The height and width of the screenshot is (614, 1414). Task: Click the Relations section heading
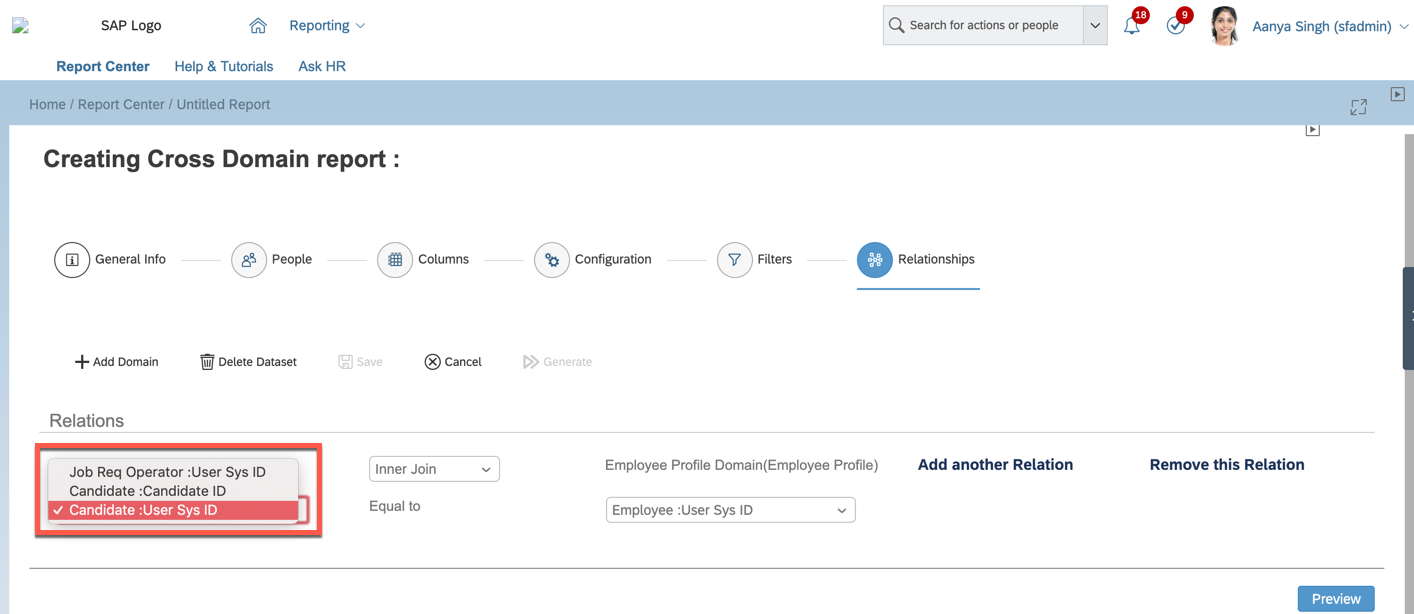87,421
